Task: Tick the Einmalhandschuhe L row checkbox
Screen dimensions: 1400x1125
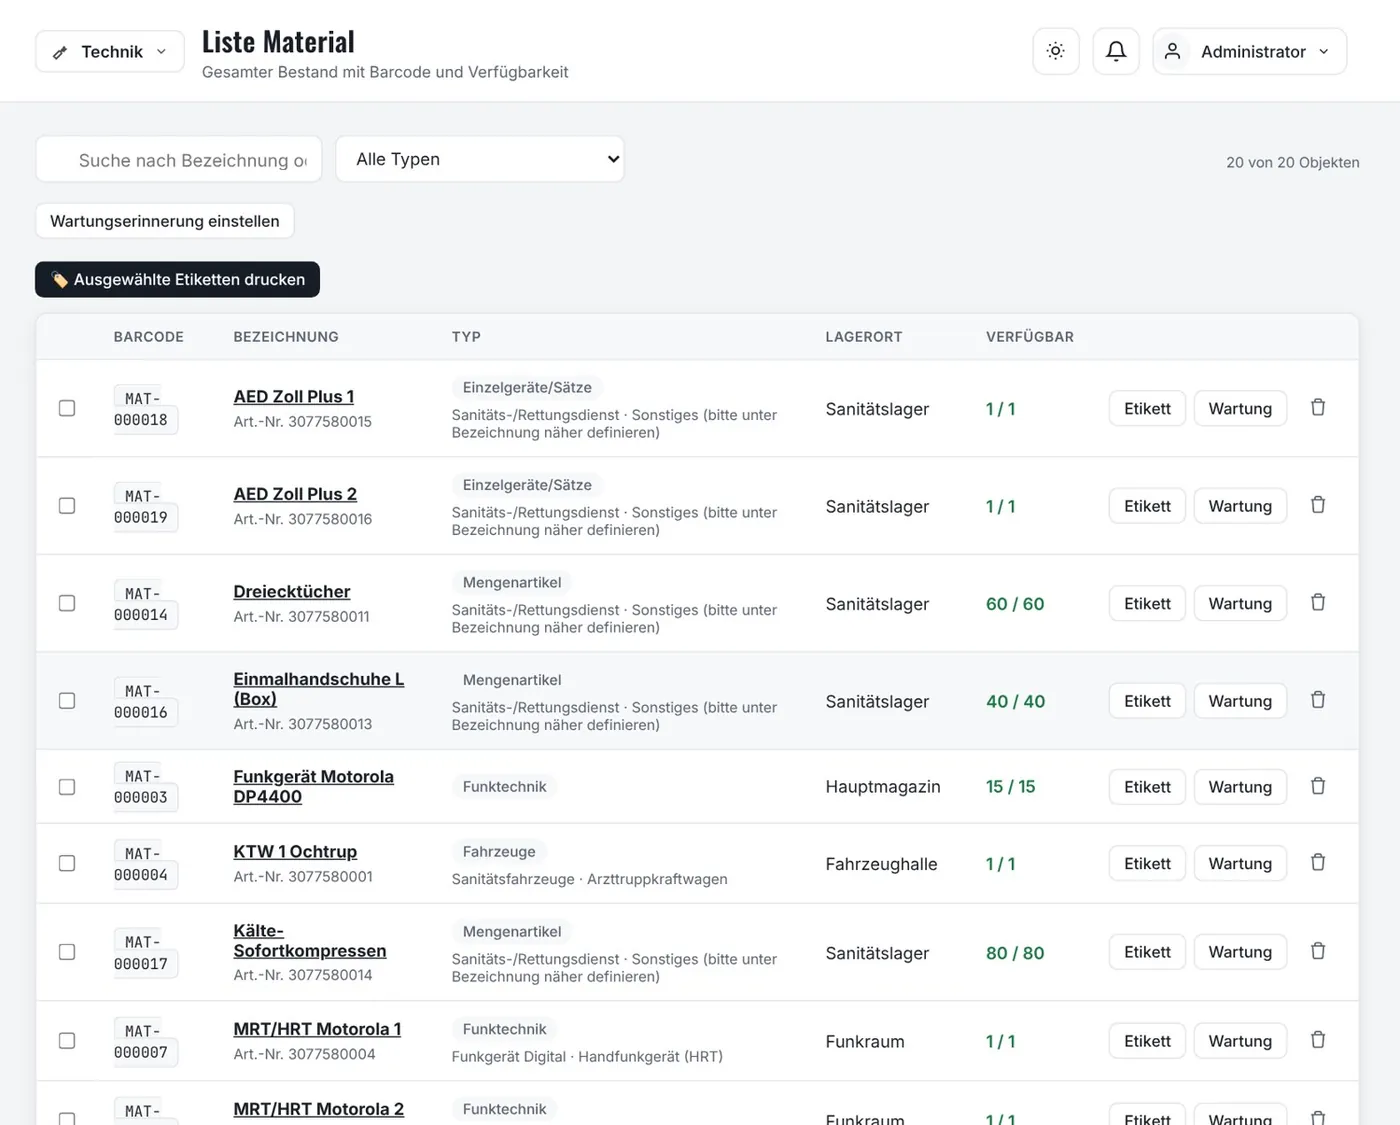Action: coord(67,701)
